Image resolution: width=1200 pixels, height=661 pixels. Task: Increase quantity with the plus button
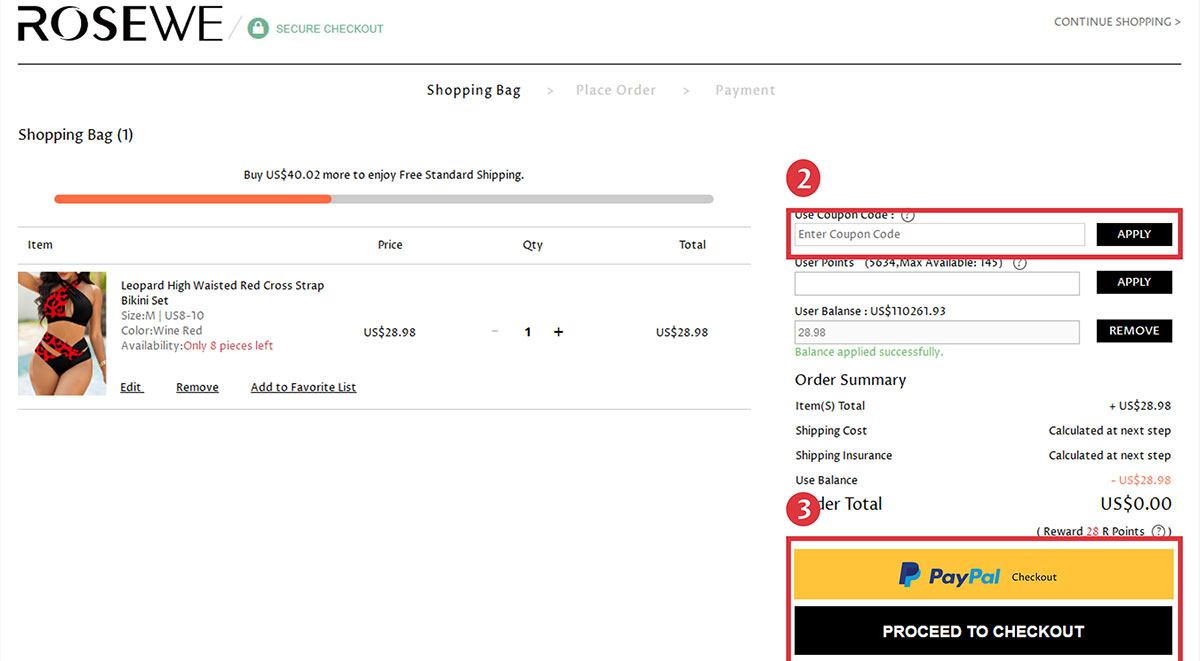(x=558, y=332)
